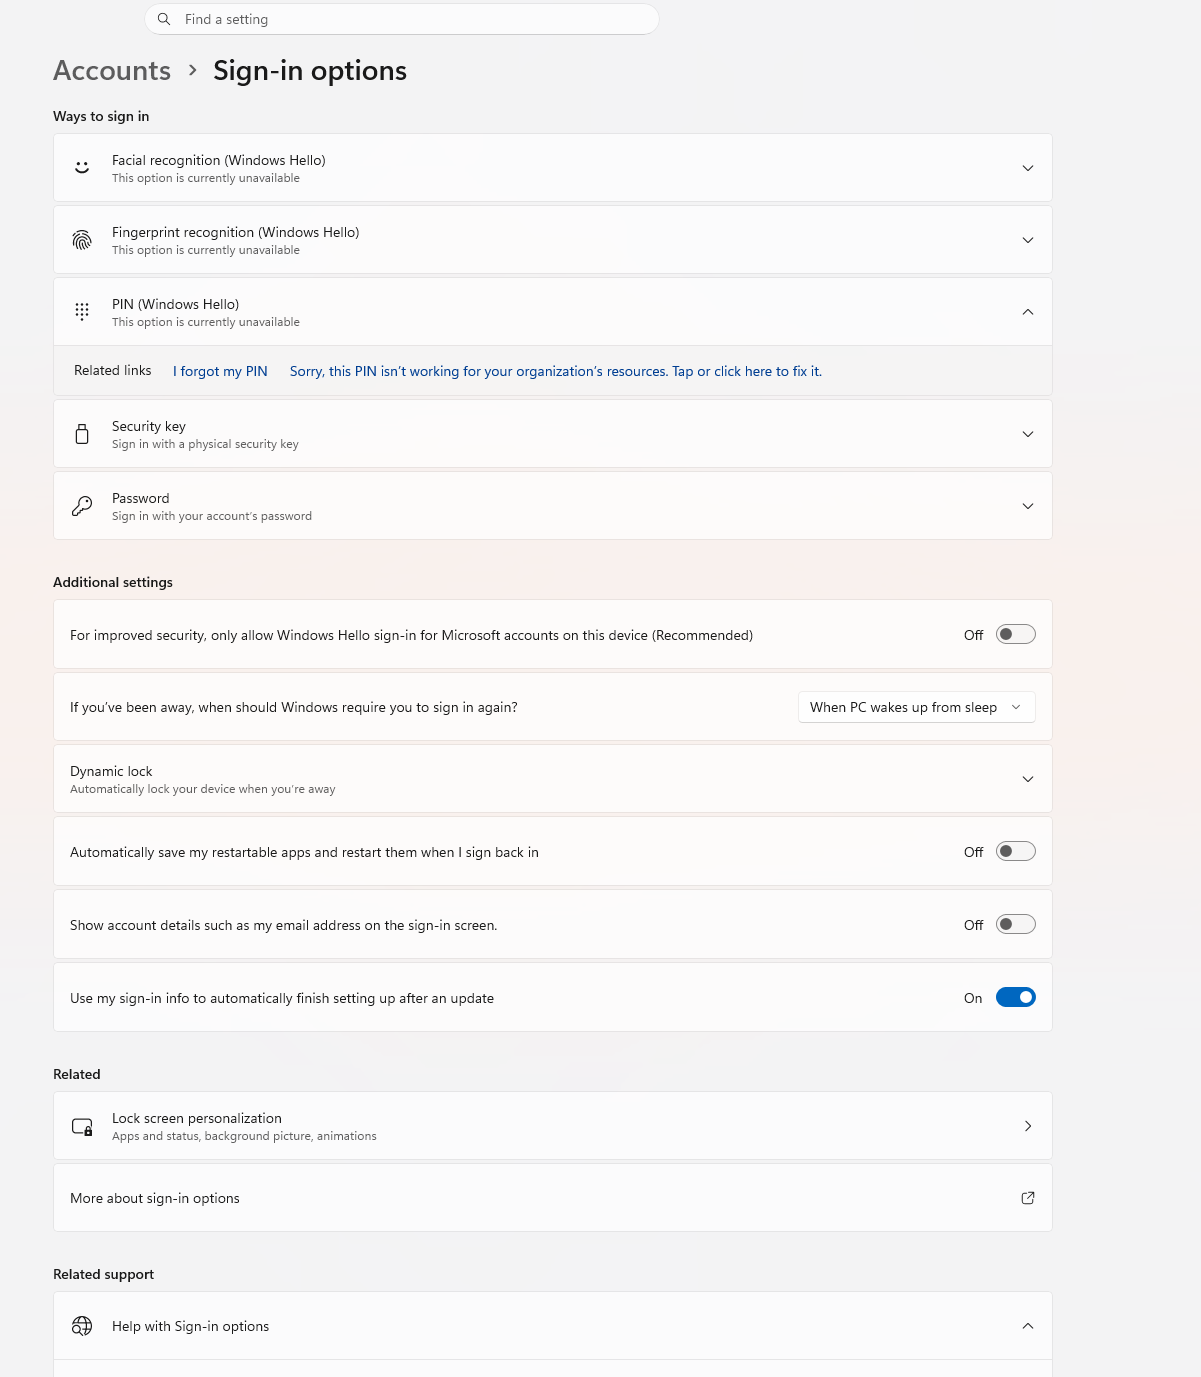Image resolution: width=1201 pixels, height=1377 pixels.
Task: Turn on show account details toggle
Action: 1016,925
